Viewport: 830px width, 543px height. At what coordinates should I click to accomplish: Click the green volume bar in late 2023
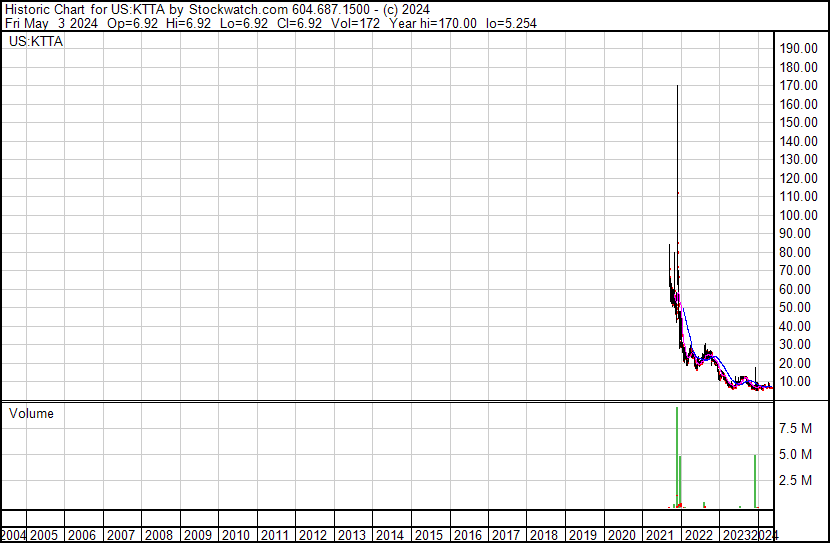[x=755, y=481]
